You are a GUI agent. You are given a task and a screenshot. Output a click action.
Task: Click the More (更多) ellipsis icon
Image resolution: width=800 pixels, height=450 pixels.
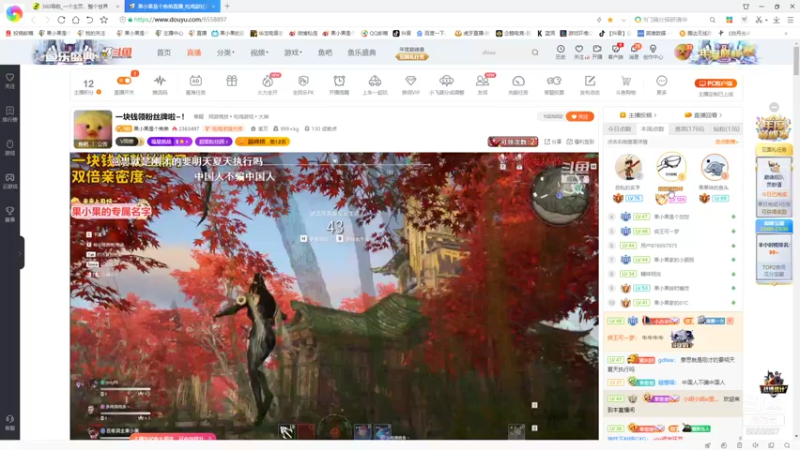662,81
